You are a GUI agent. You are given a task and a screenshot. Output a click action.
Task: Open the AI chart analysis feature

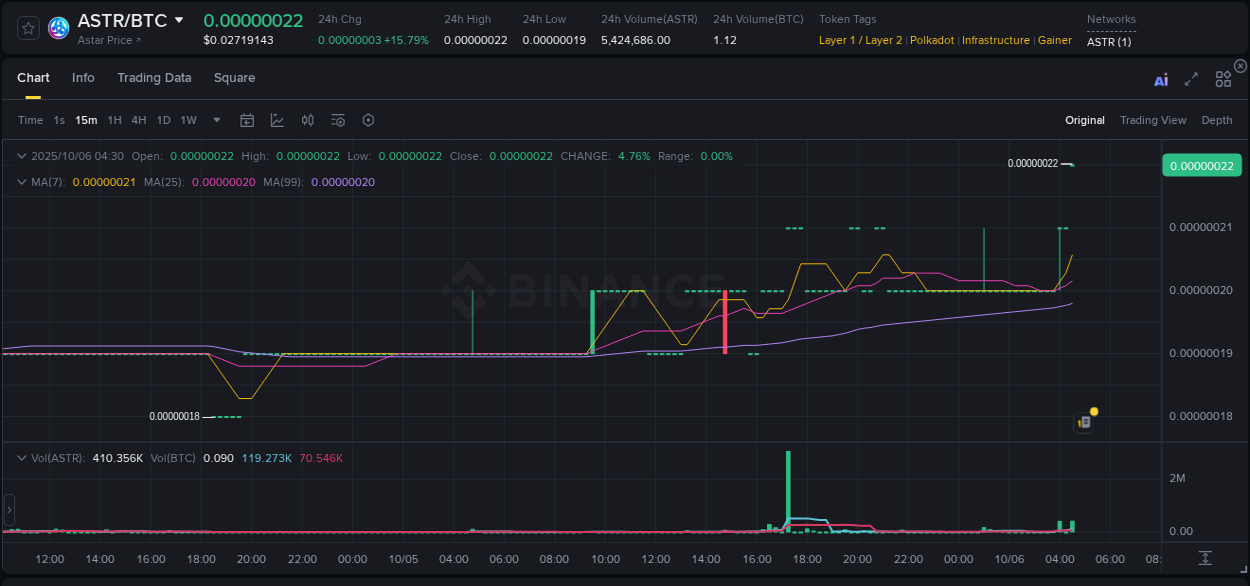[1161, 78]
